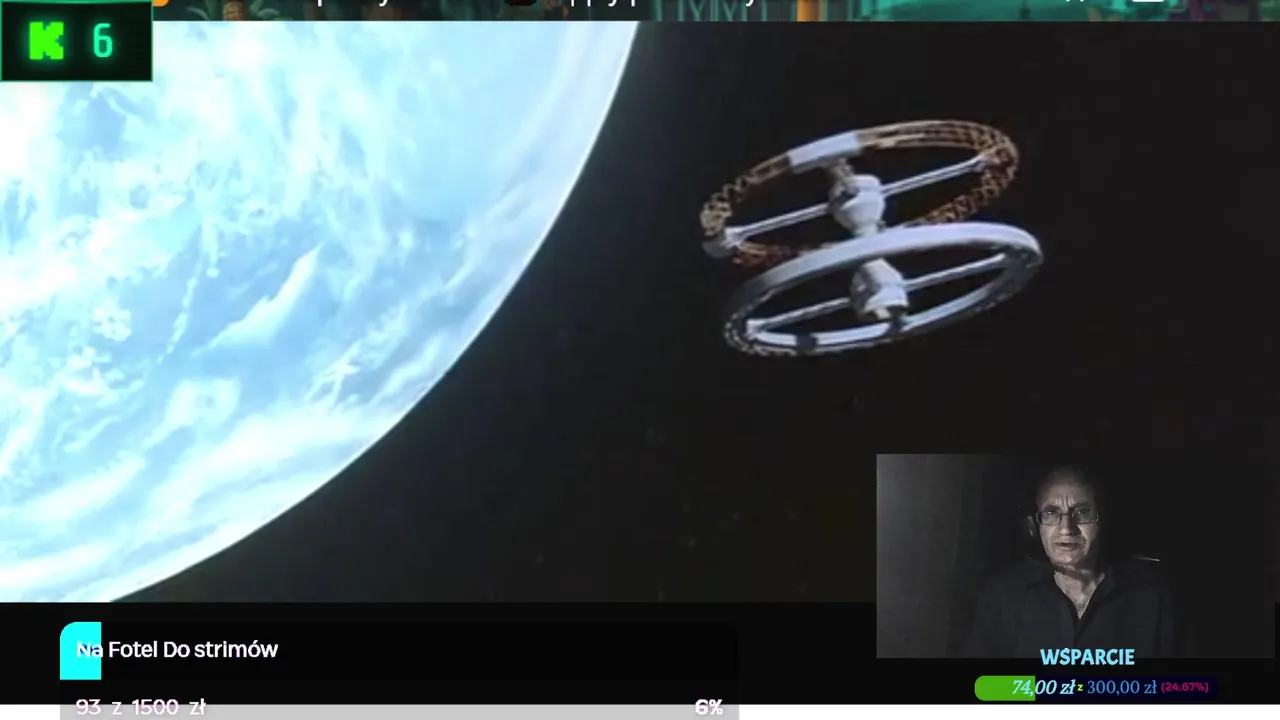Viewport: 1280px width, 720px height.
Task: Click the rotating space station in the video
Action: pyautogui.click(x=871, y=237)
